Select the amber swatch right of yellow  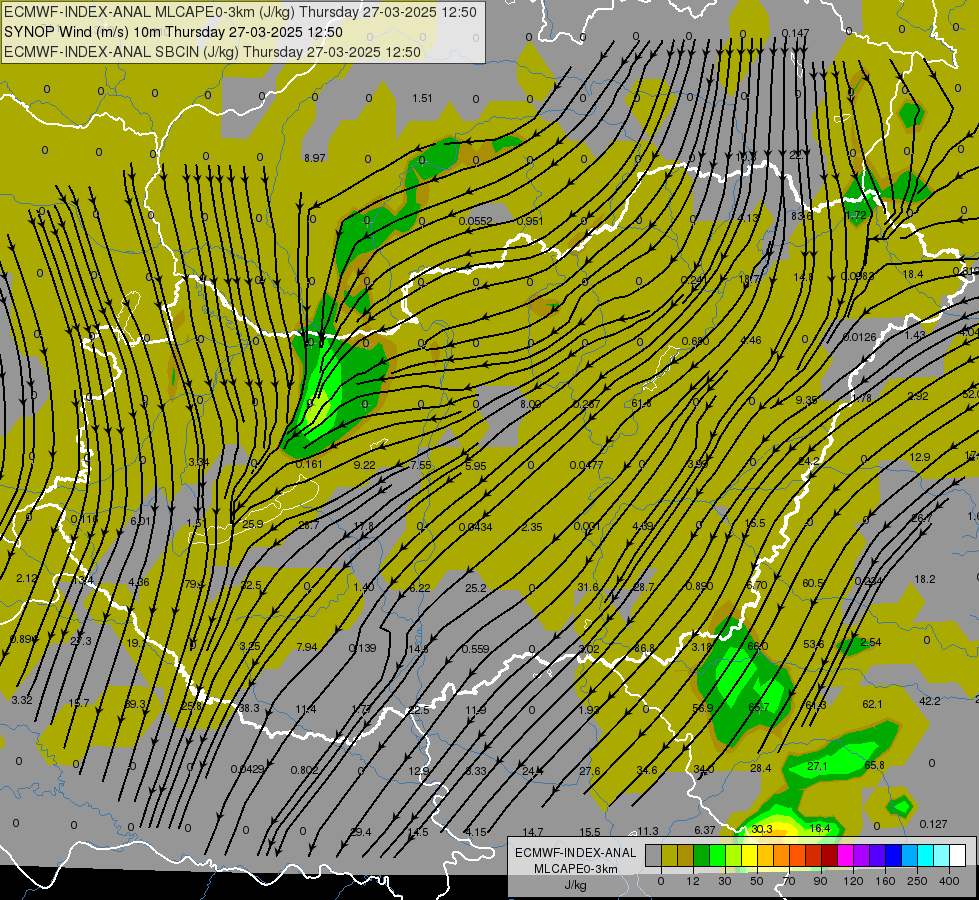point(766,856)
